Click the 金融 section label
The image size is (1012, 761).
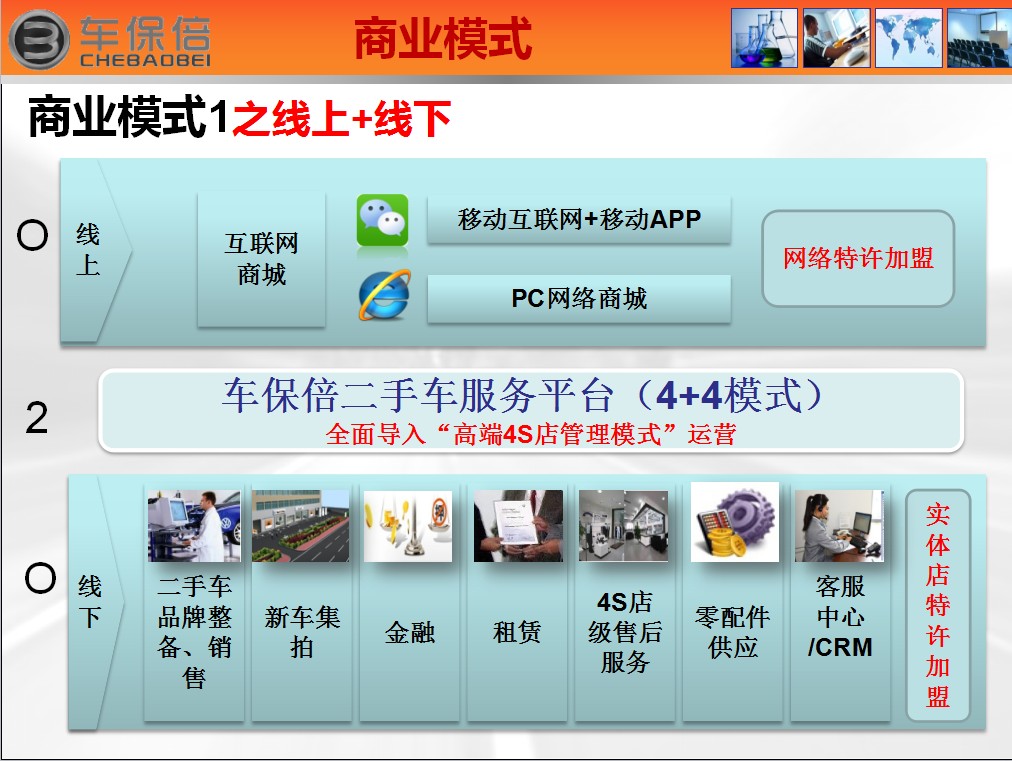[x=409, y=632]
